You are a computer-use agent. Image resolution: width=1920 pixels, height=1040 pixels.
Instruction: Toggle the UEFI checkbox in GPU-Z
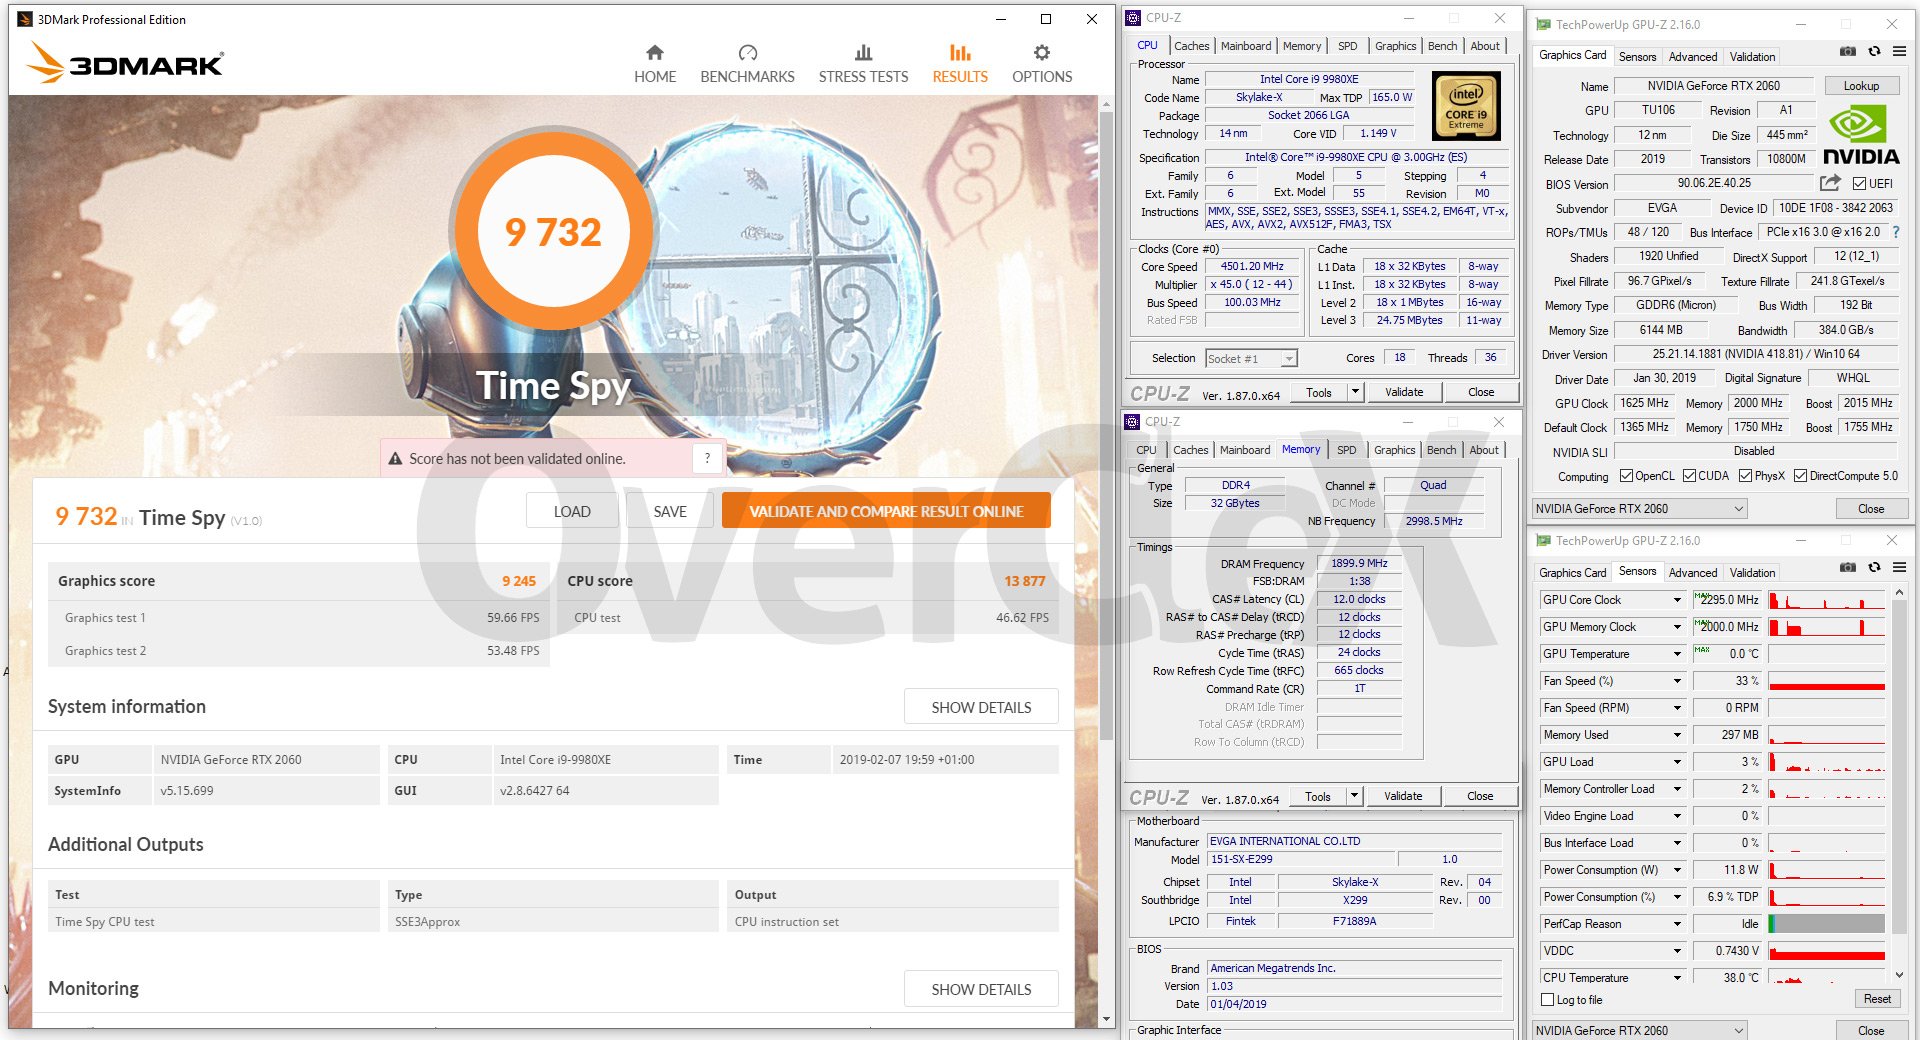click(x=1859, y=184)
